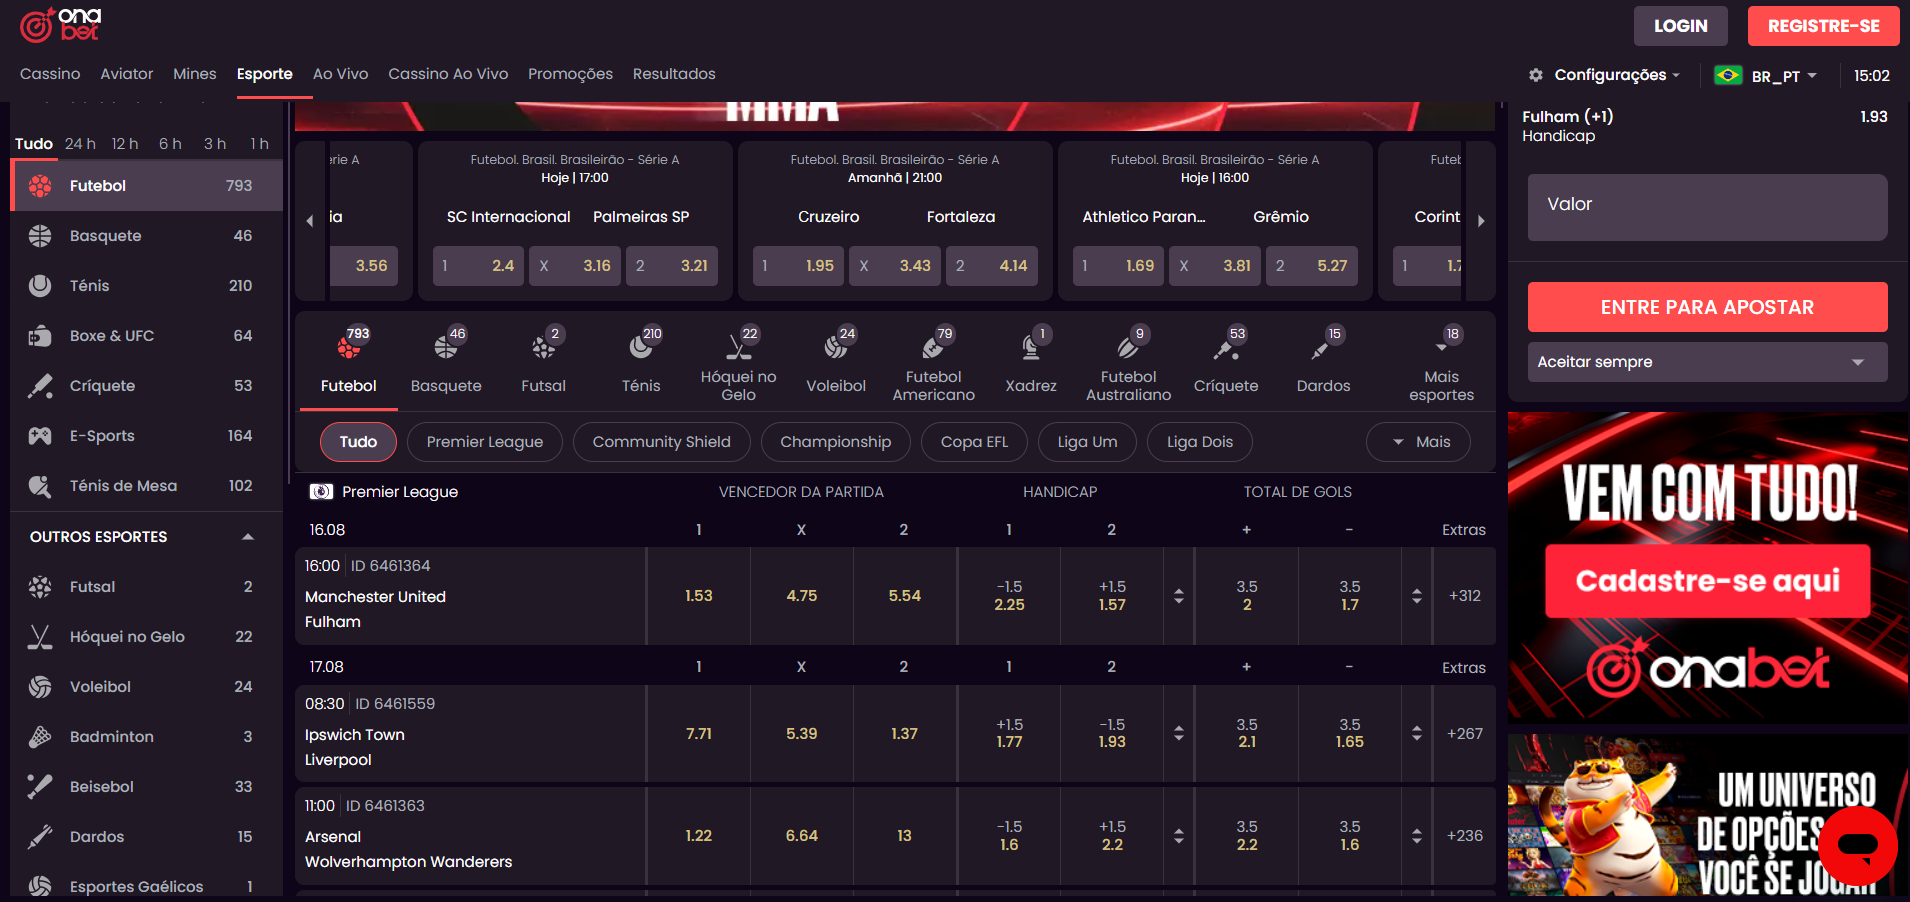Expand Mais esportes in the sports strip

click(1441, 361)
